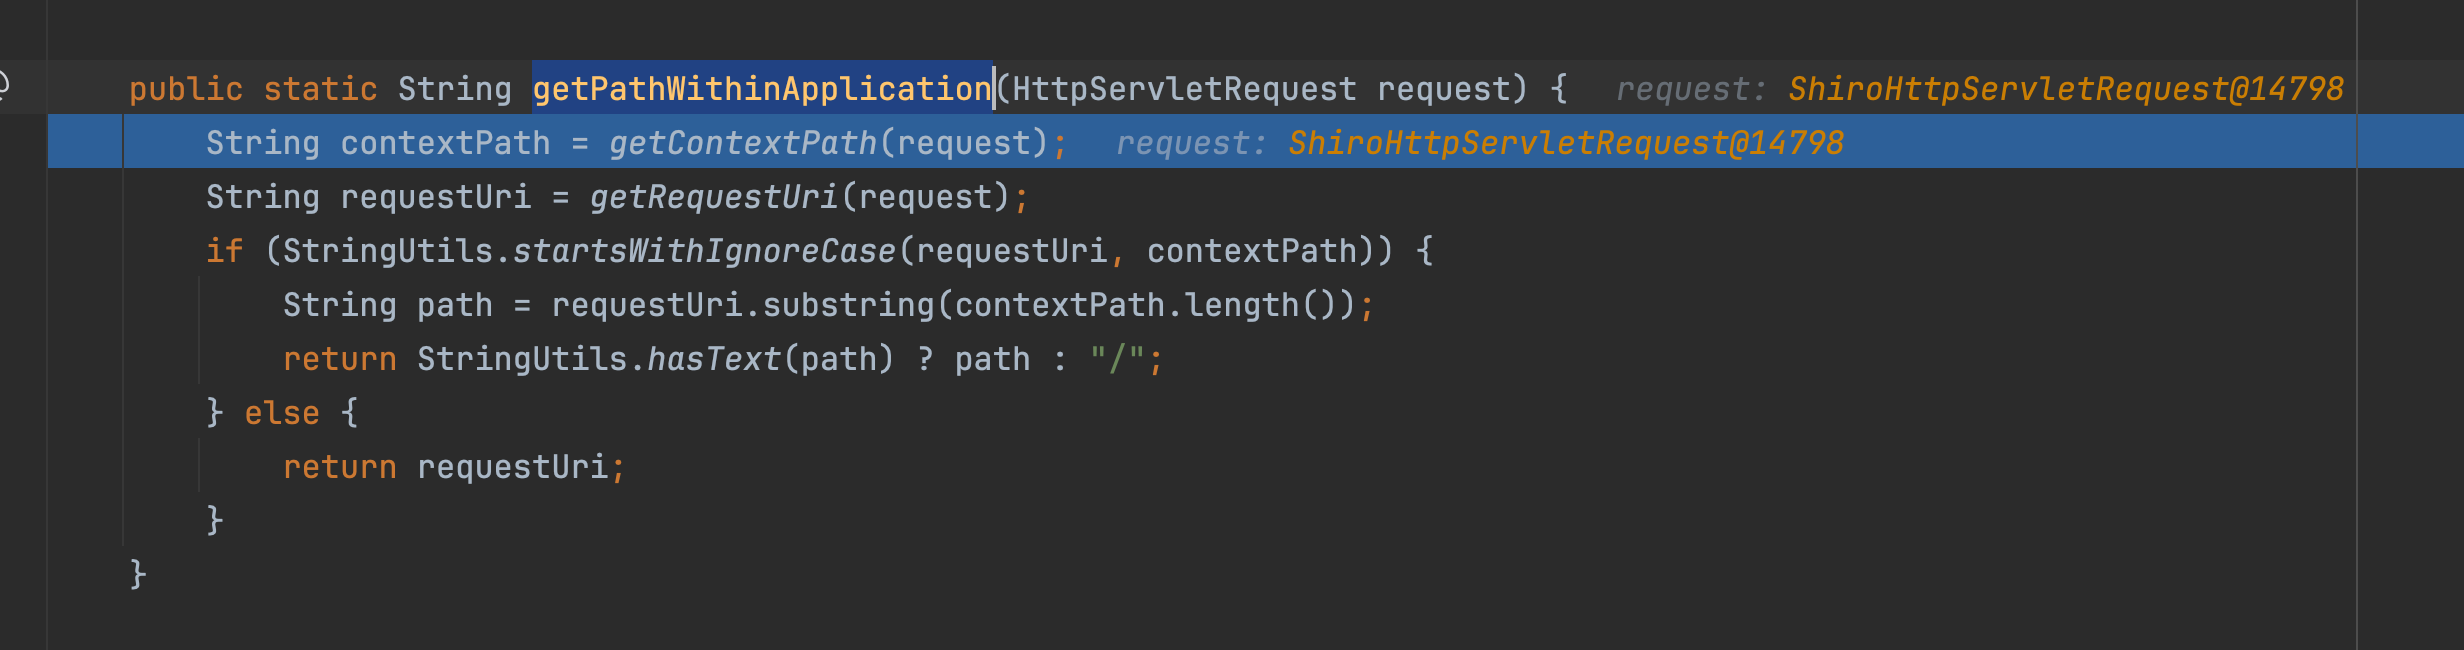Click the else keyword
Viewport: 2464px width, 650px height.
(282, 413)
